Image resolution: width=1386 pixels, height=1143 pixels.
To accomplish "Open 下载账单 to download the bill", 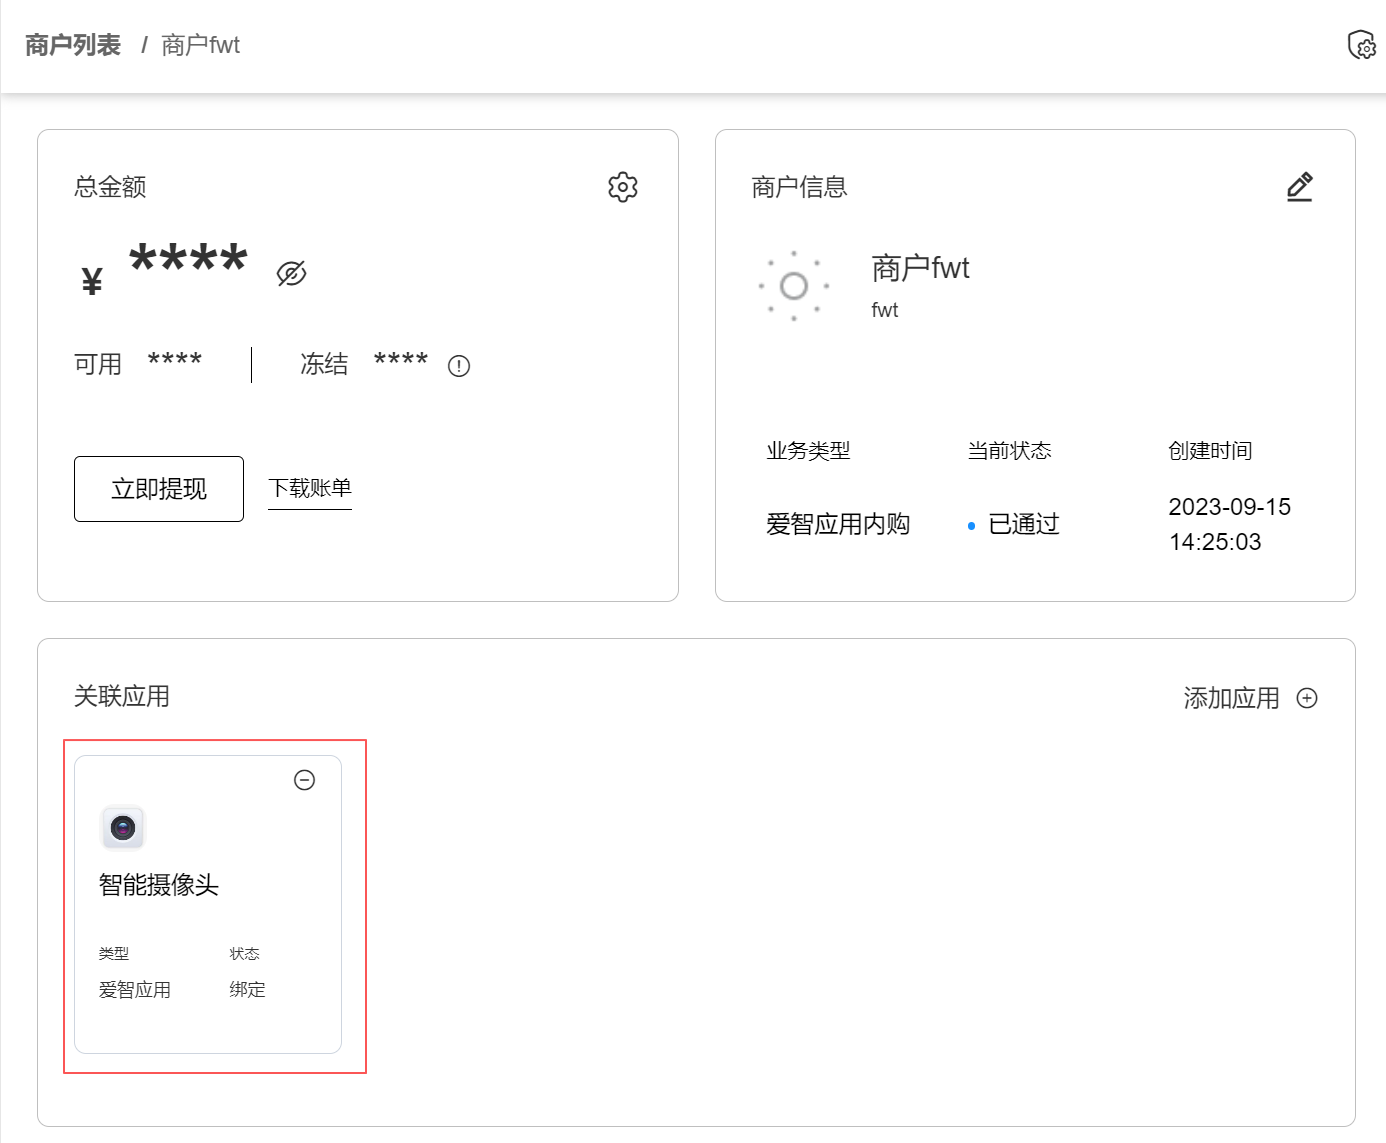I will click(x=310, y=488).
